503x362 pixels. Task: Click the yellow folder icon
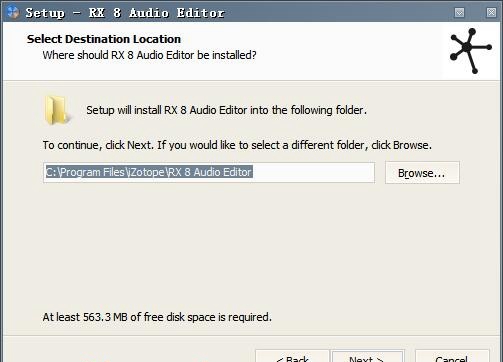(57, 110)
